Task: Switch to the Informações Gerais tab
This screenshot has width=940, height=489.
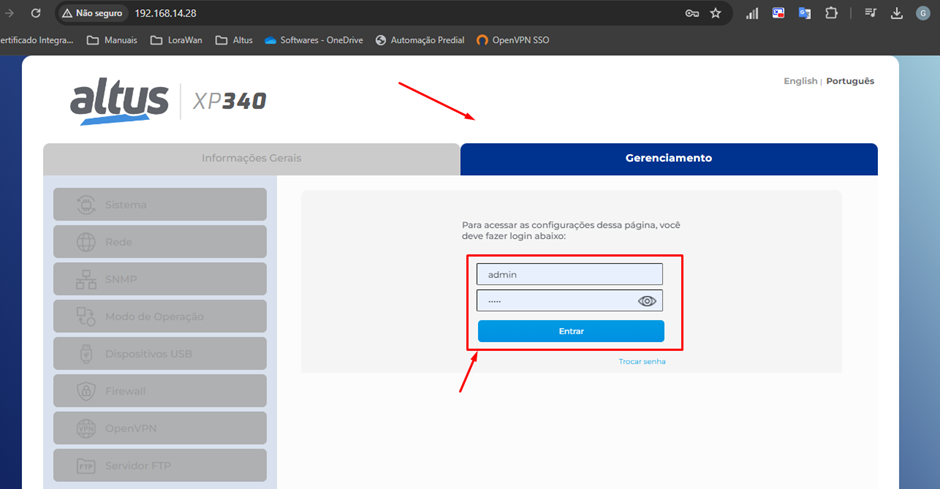Action: pyautogui.click(x=251, y=159)
